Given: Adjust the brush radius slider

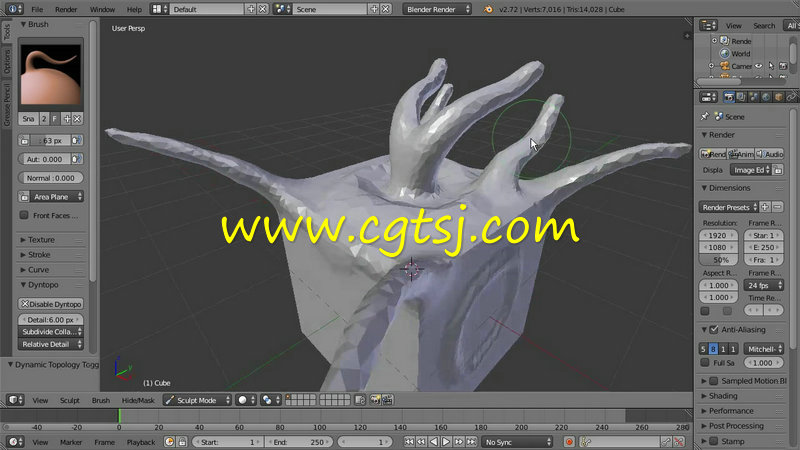Looking at the screenshot, I should (x=50, y=140).
